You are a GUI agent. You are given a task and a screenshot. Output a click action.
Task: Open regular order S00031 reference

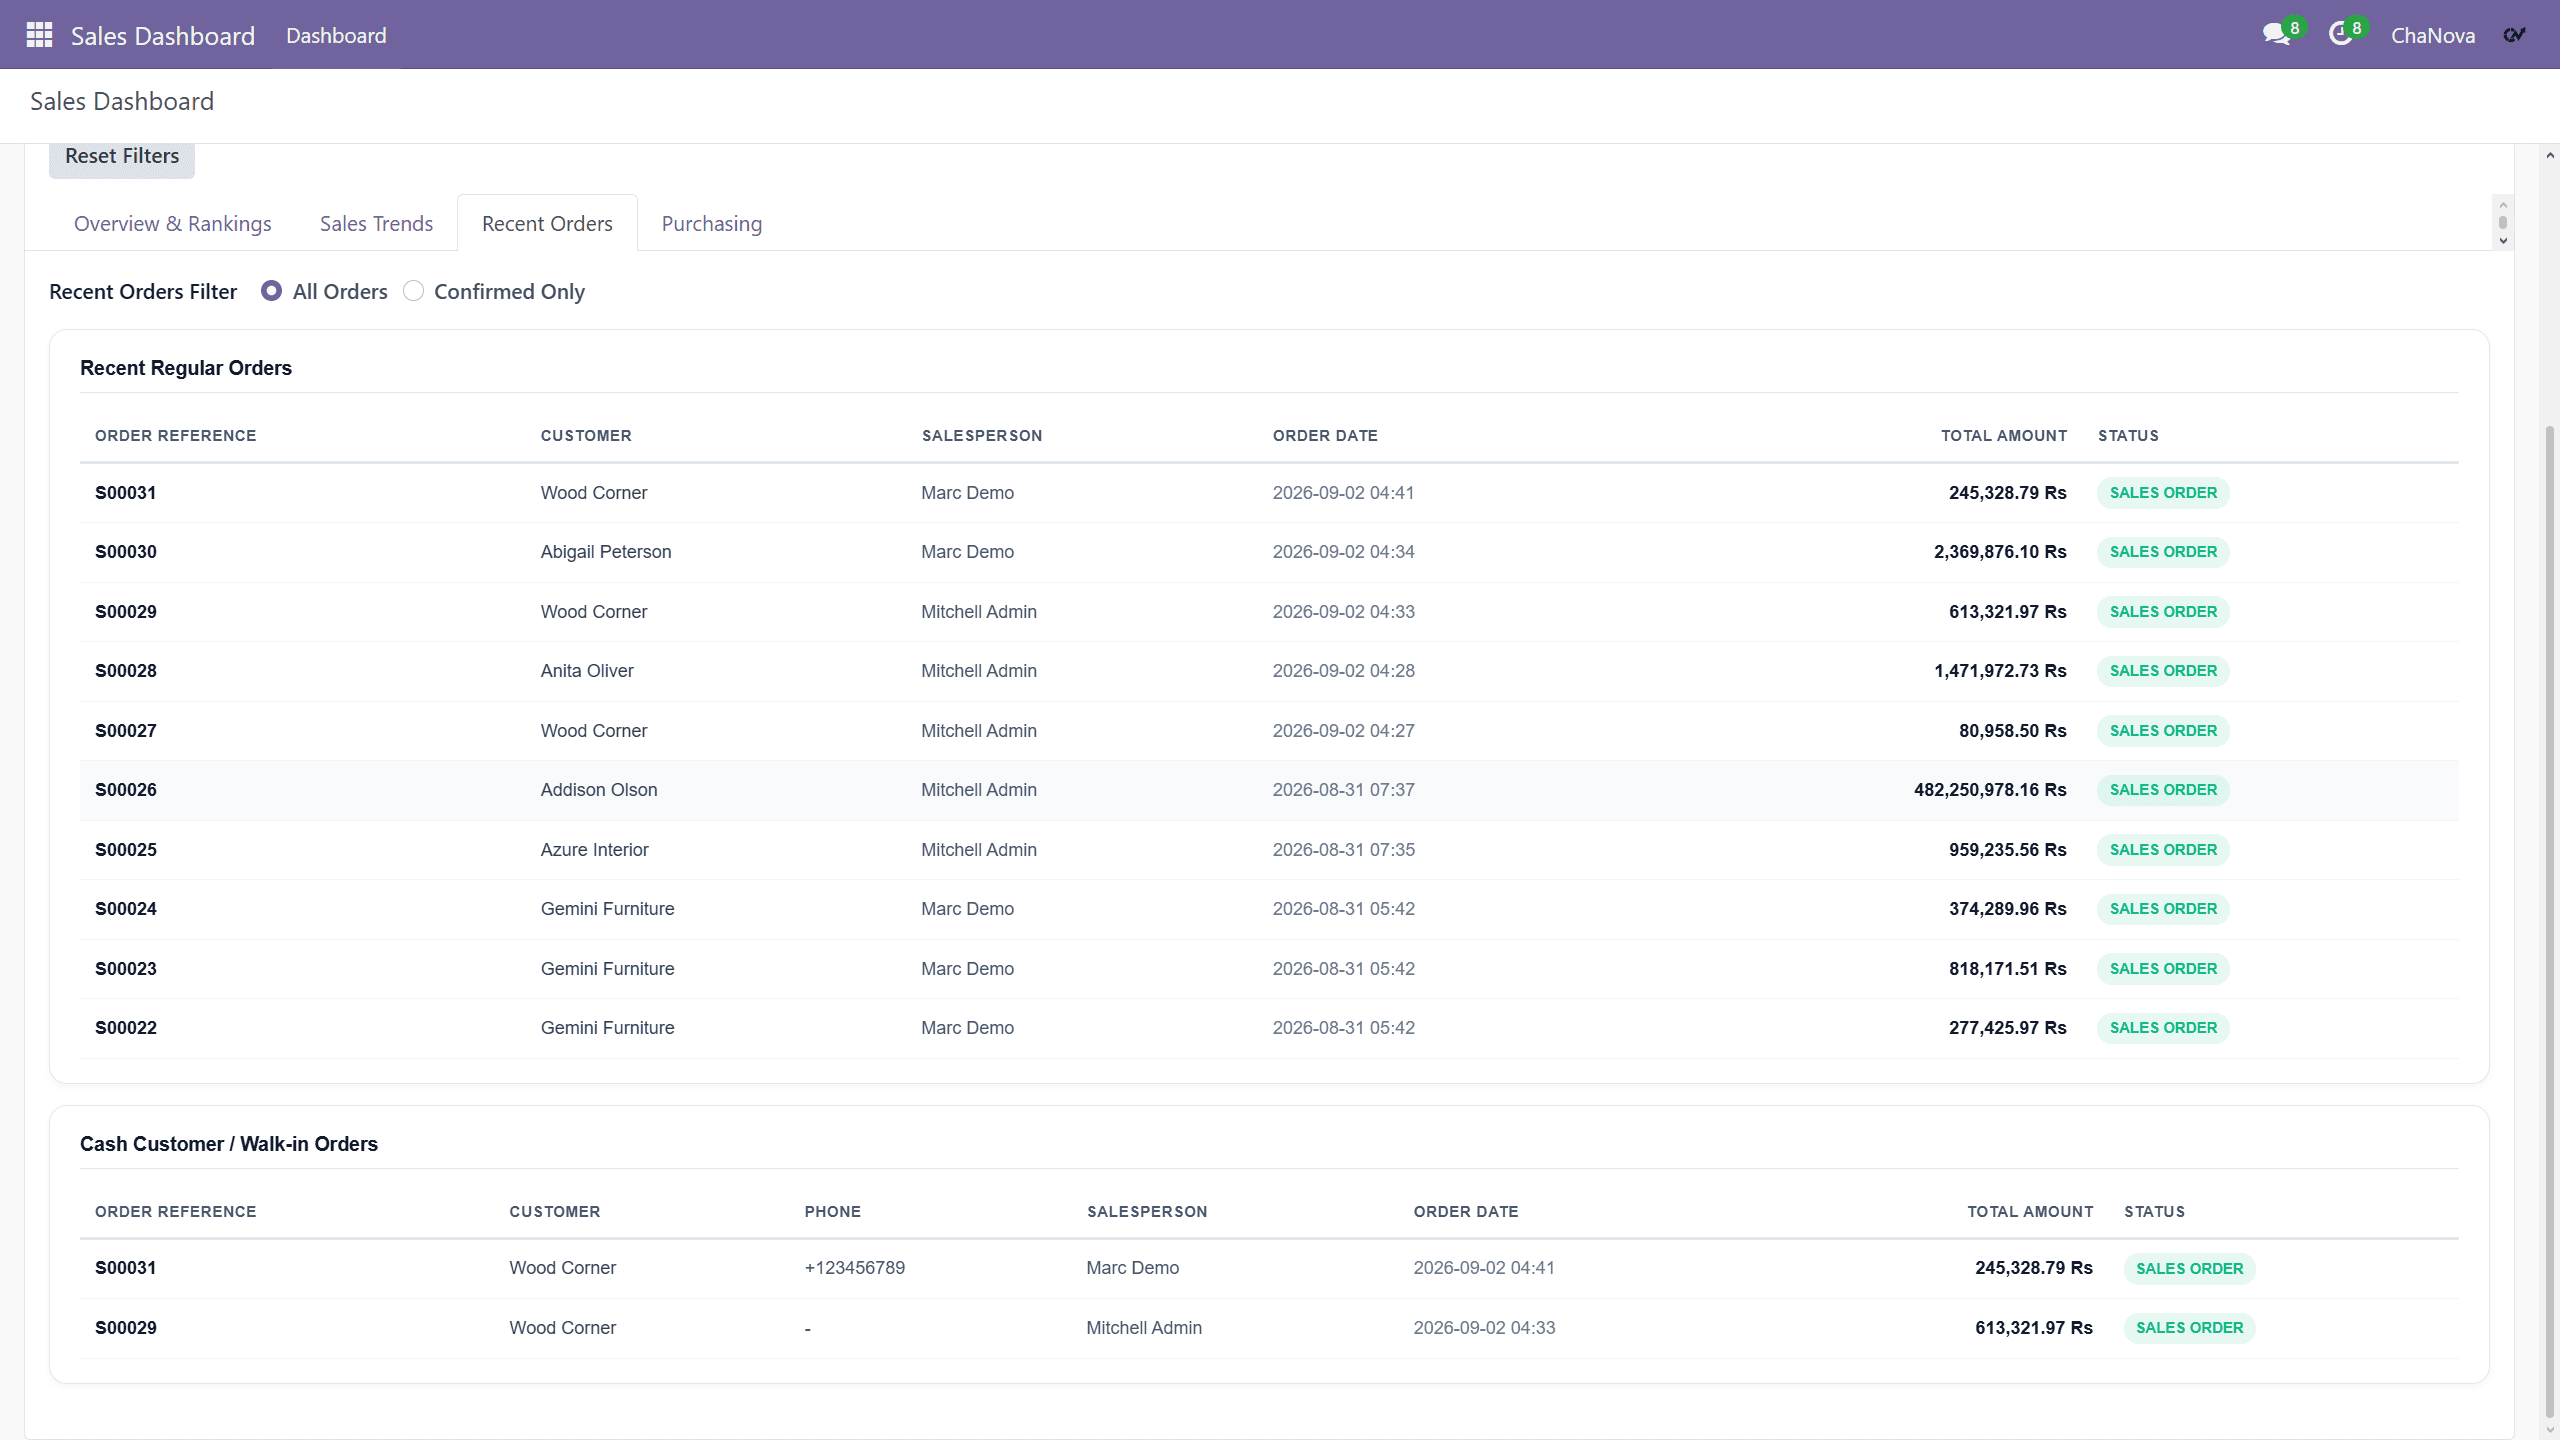pyautogui.click(x=125, y=493)
